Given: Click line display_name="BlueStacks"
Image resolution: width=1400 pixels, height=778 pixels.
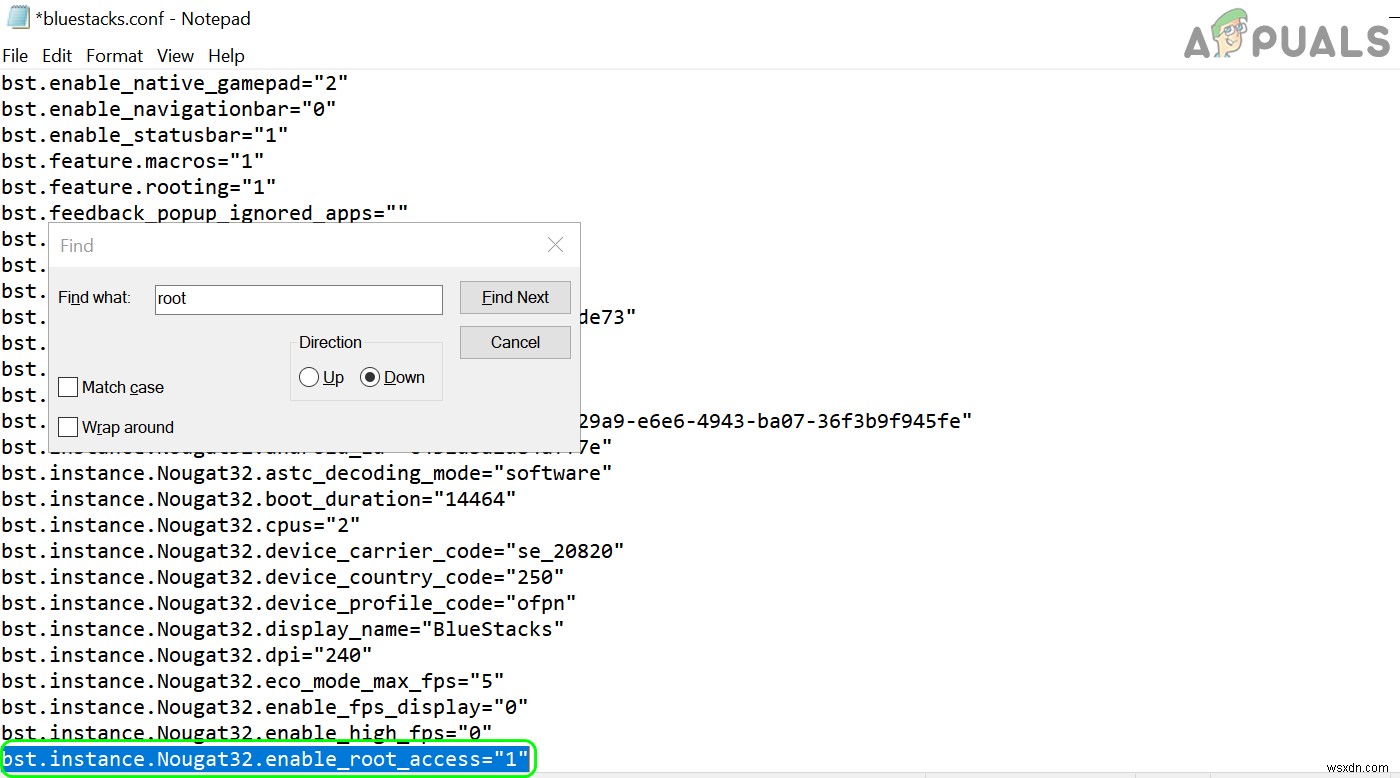Looking at the screenshot, I should [x=283, y=629].
